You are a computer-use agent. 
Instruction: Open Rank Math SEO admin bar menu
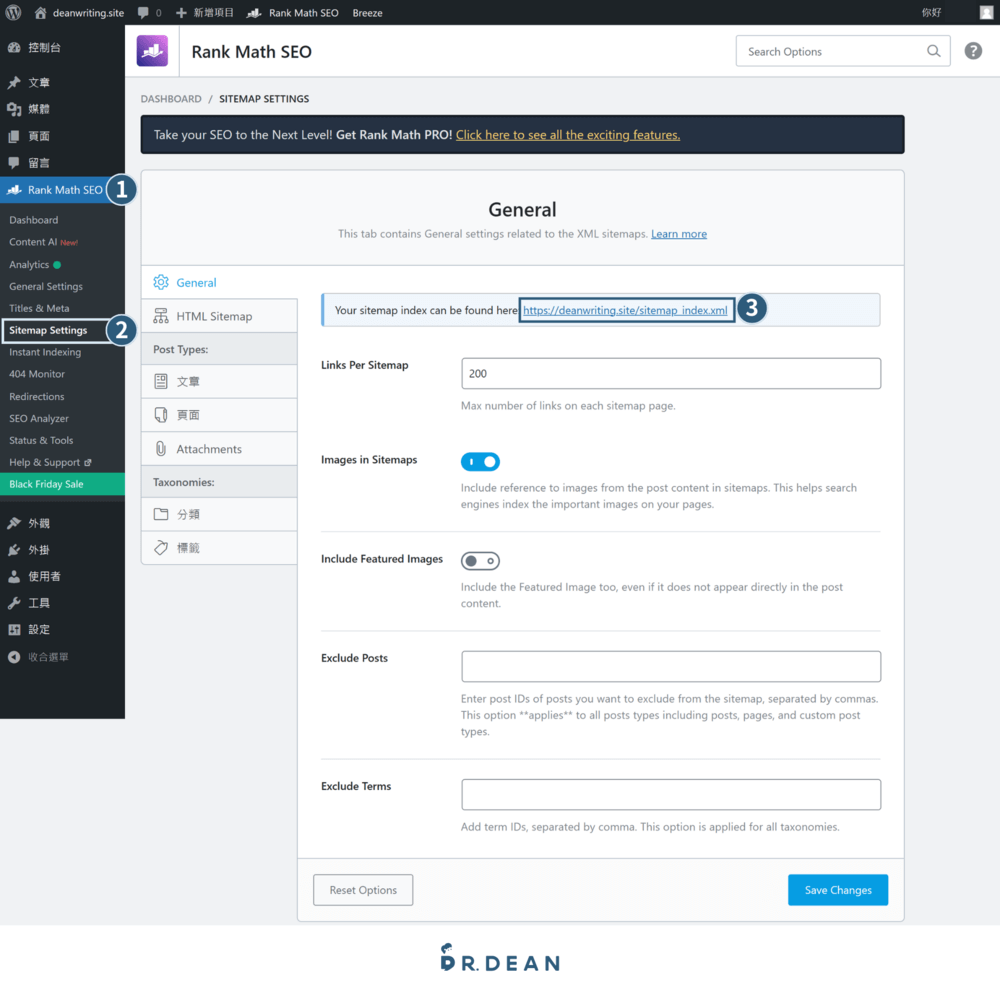pyautogui.click(x=293, y=13)
